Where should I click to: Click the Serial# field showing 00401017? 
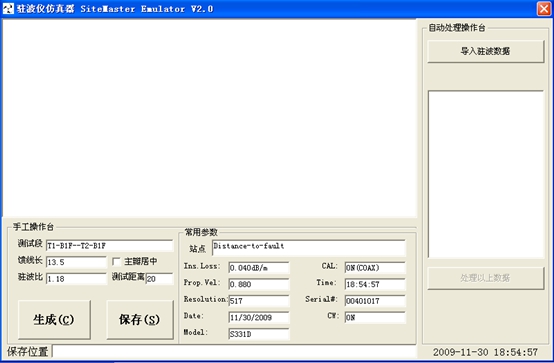tap(375, 301)
